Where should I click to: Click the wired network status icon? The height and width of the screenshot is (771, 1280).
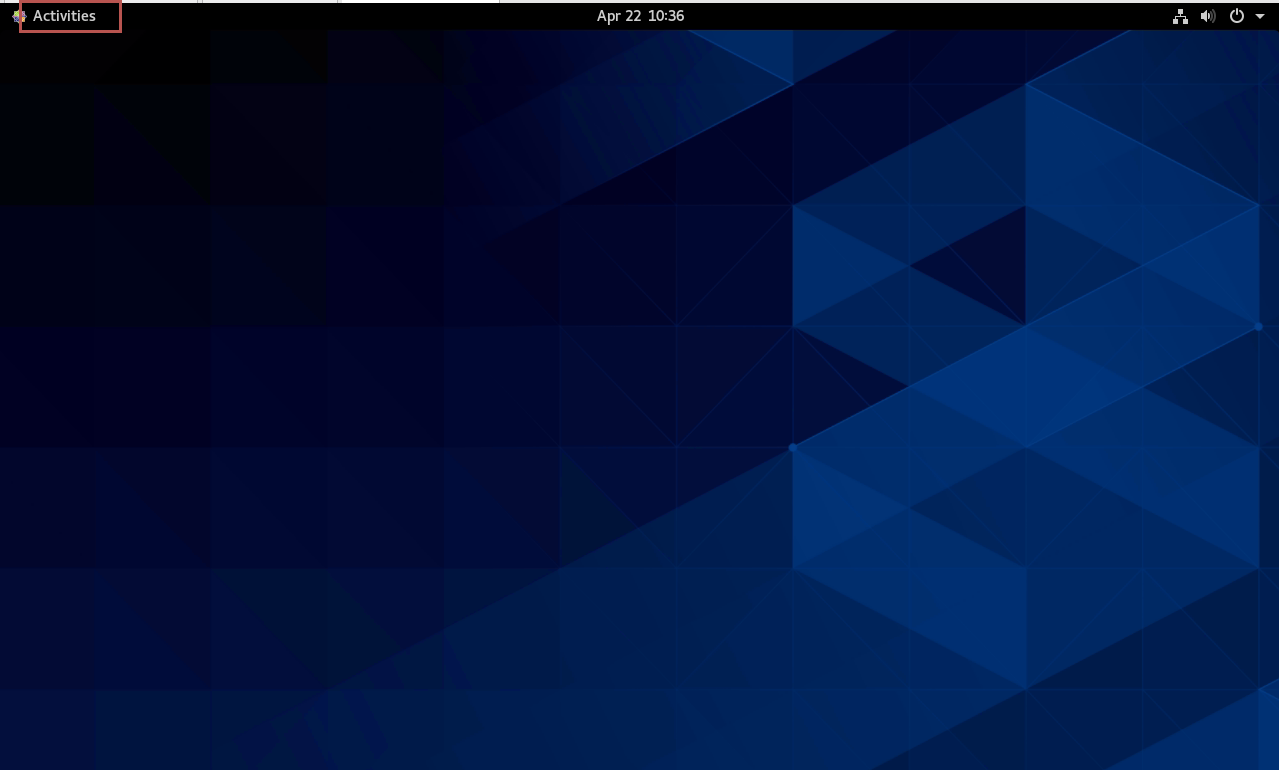click(x=1180, y=16)
